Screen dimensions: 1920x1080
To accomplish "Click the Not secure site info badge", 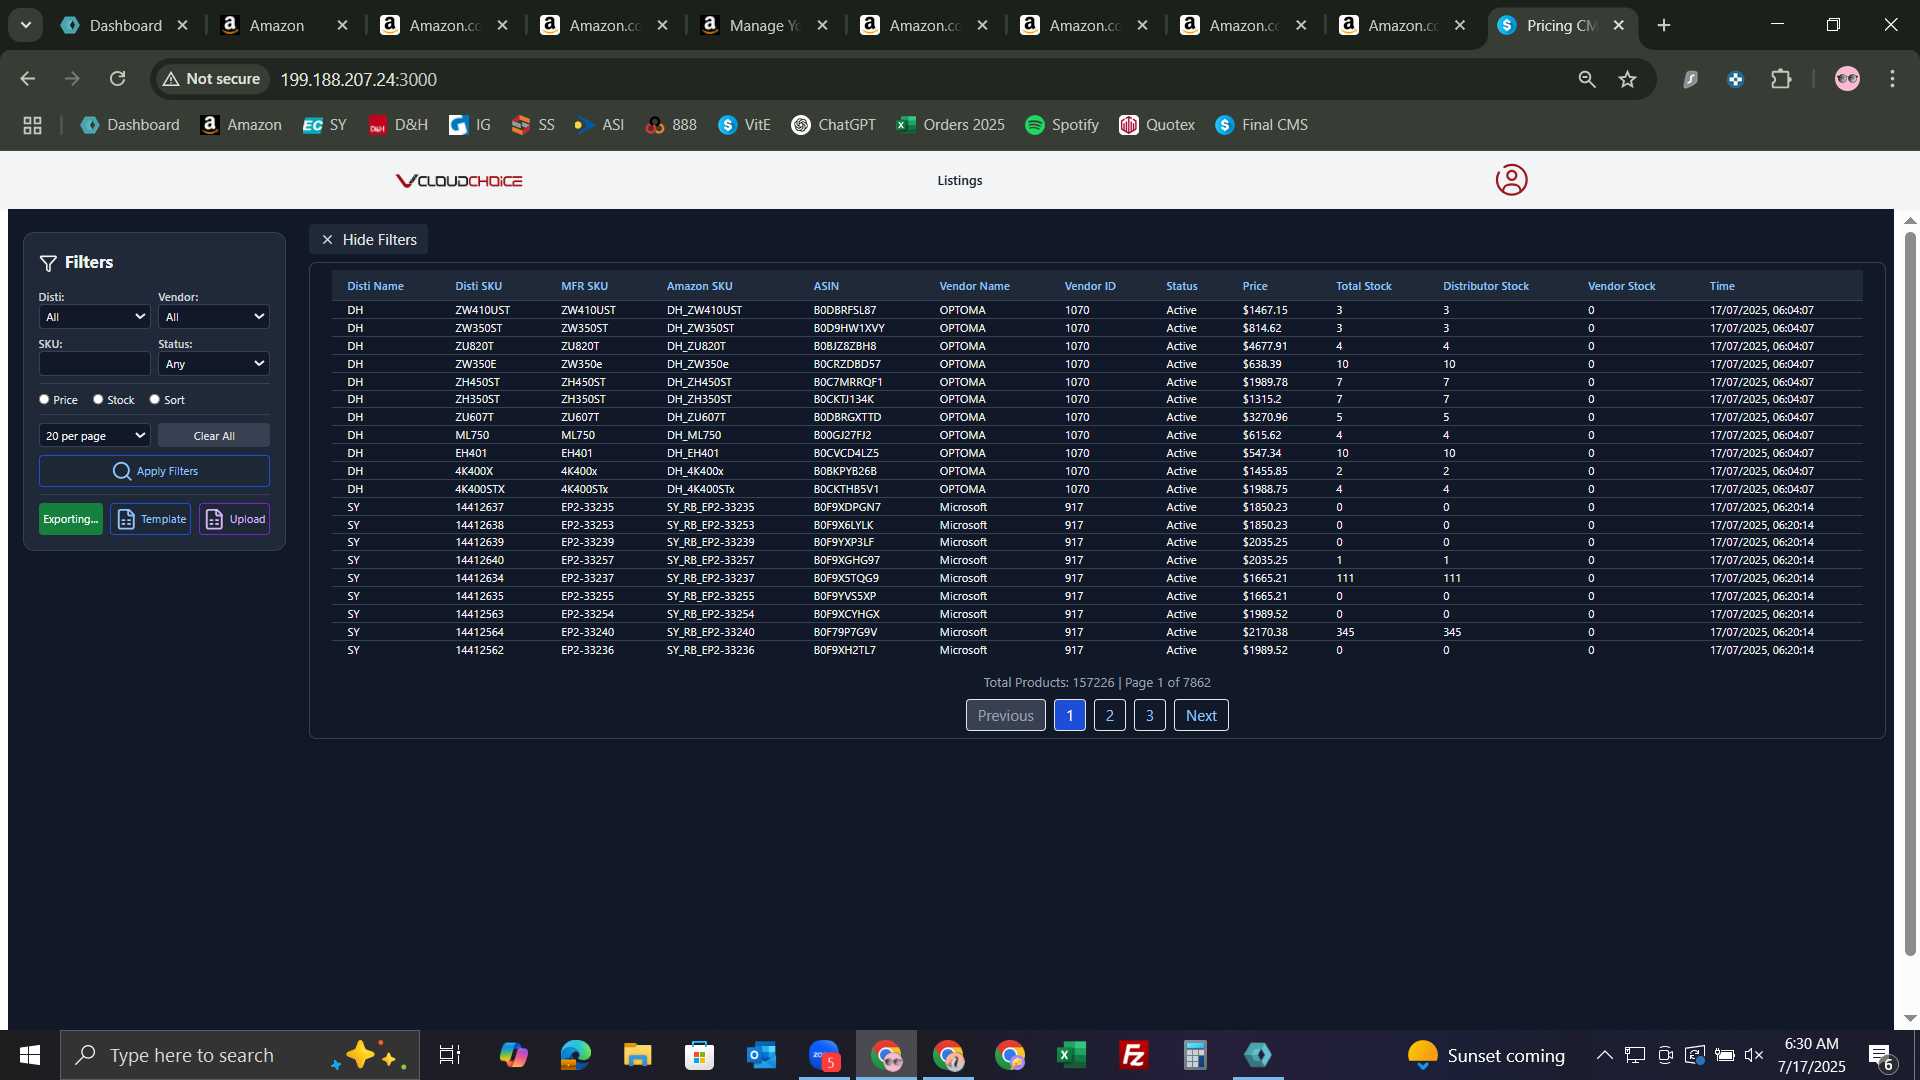I will [211, 79].
